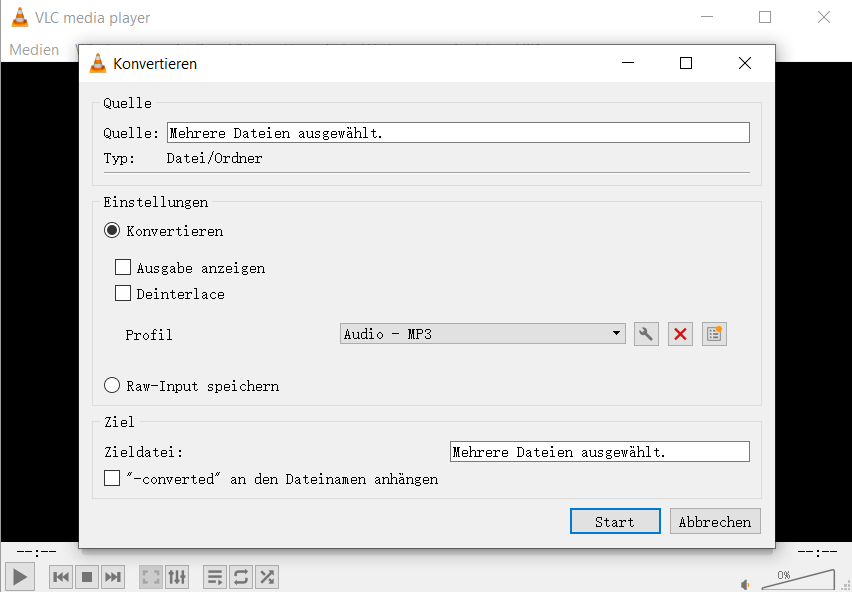Open the Medien menu in VLC

[x=34, y=50]
